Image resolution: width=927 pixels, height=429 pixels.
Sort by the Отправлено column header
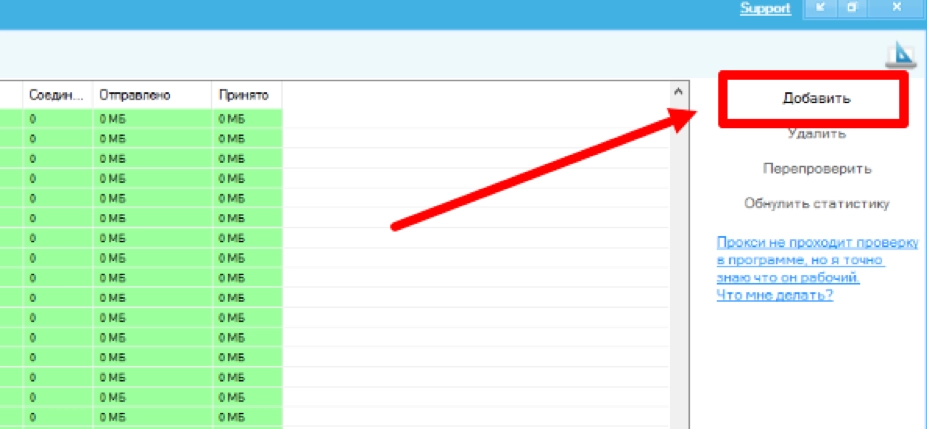coord(152,95)
